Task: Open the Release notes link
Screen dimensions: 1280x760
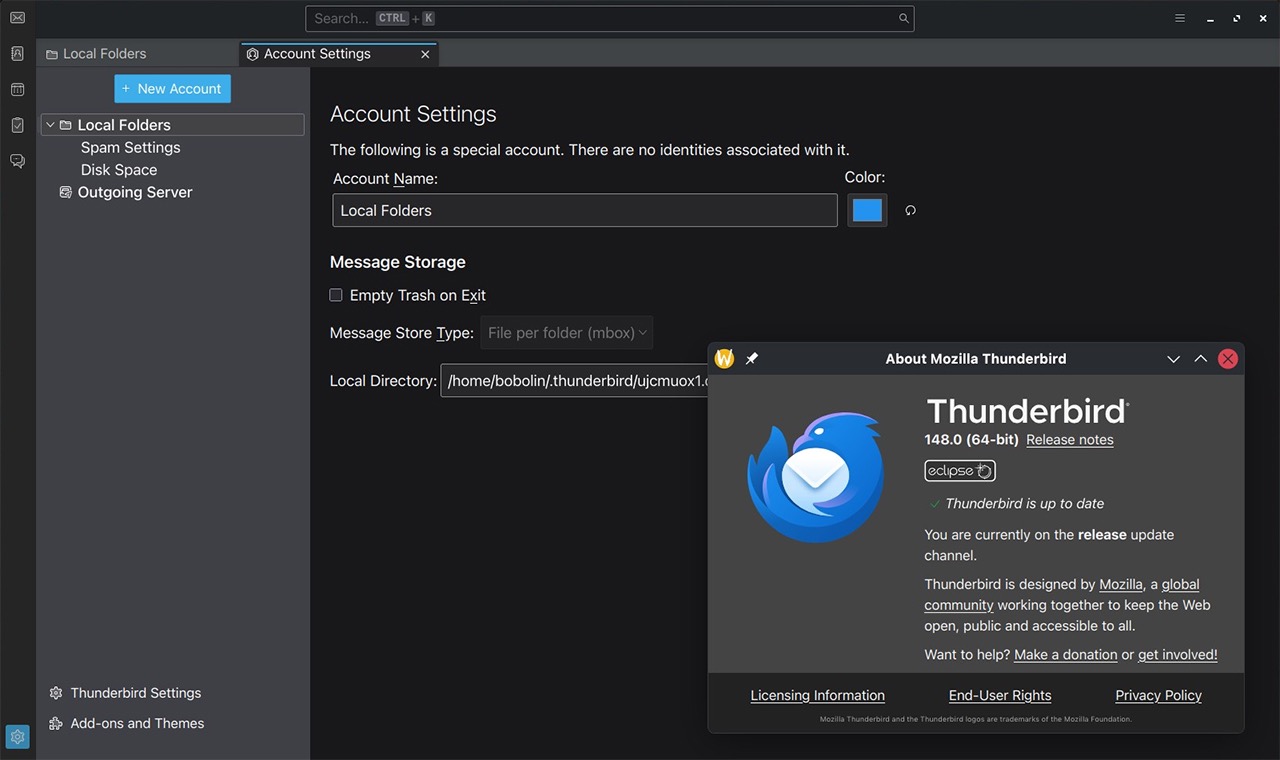Action: [x=1069, y=439]
